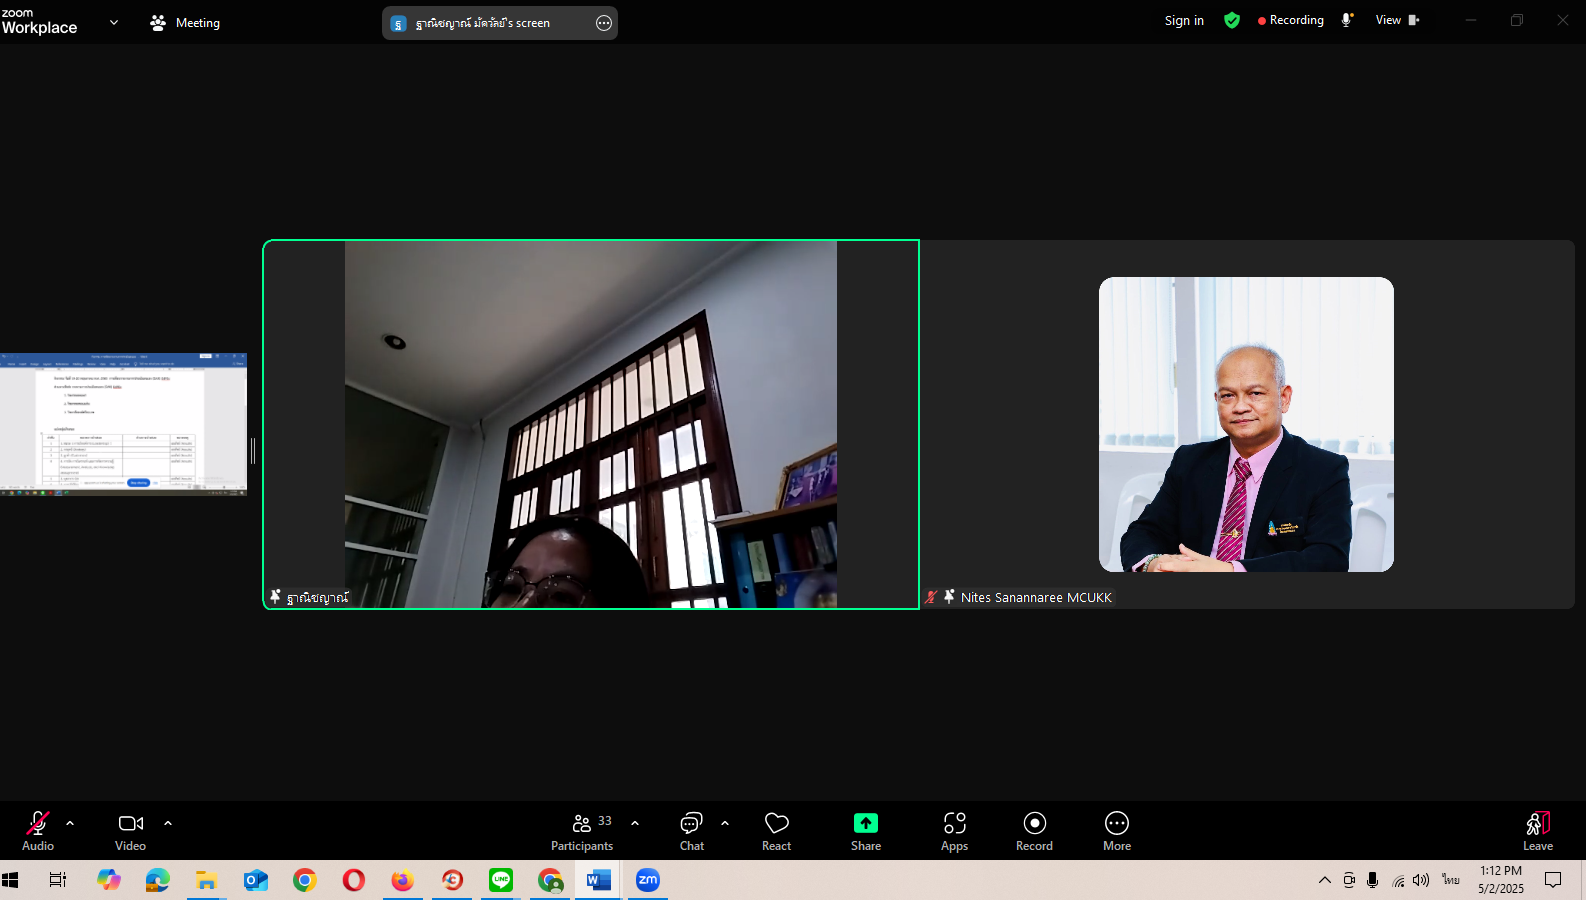Click the green Share screen button

(866, 831)
